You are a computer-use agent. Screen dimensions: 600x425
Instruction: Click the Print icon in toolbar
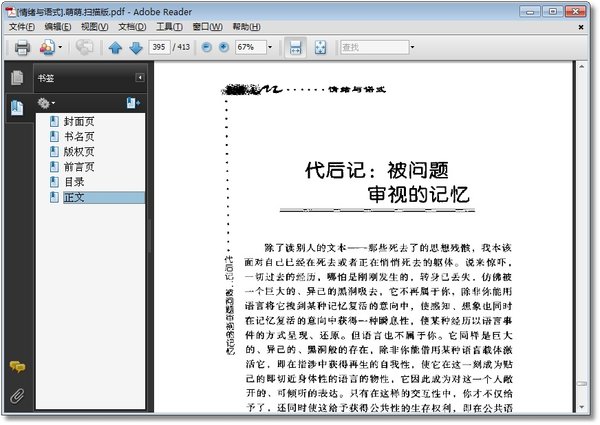point(22,48)
